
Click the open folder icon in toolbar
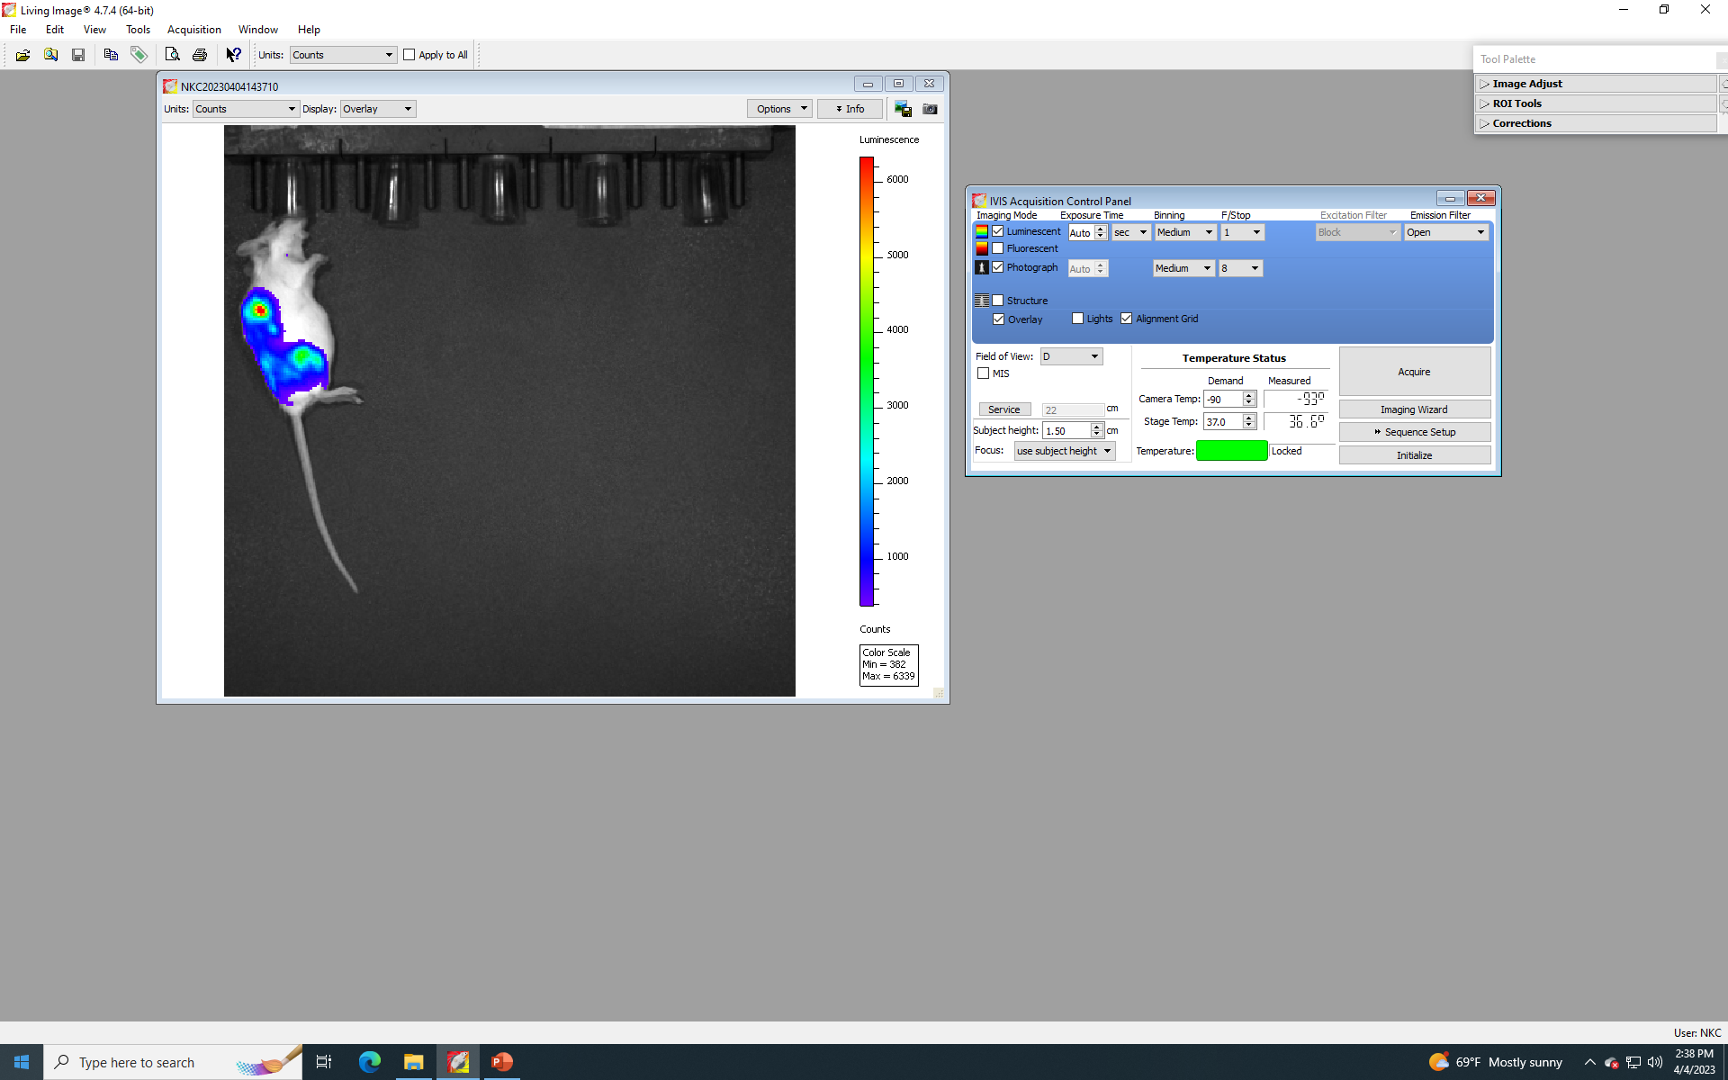tap(22, 55)
